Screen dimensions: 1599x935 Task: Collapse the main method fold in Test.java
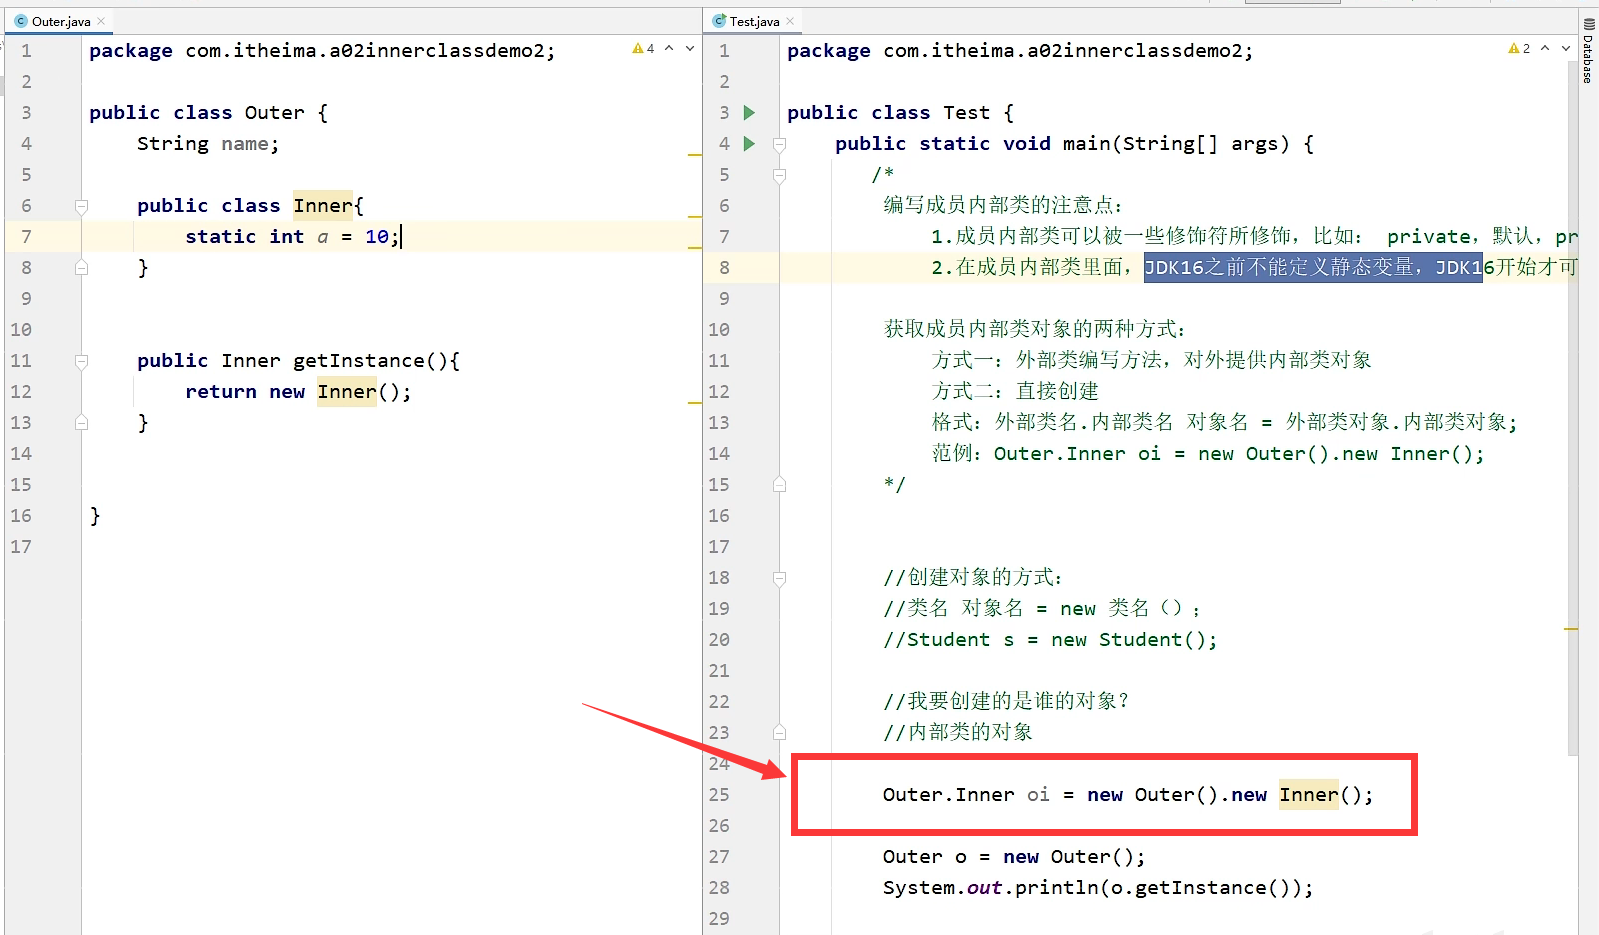[x=779, y=144]
